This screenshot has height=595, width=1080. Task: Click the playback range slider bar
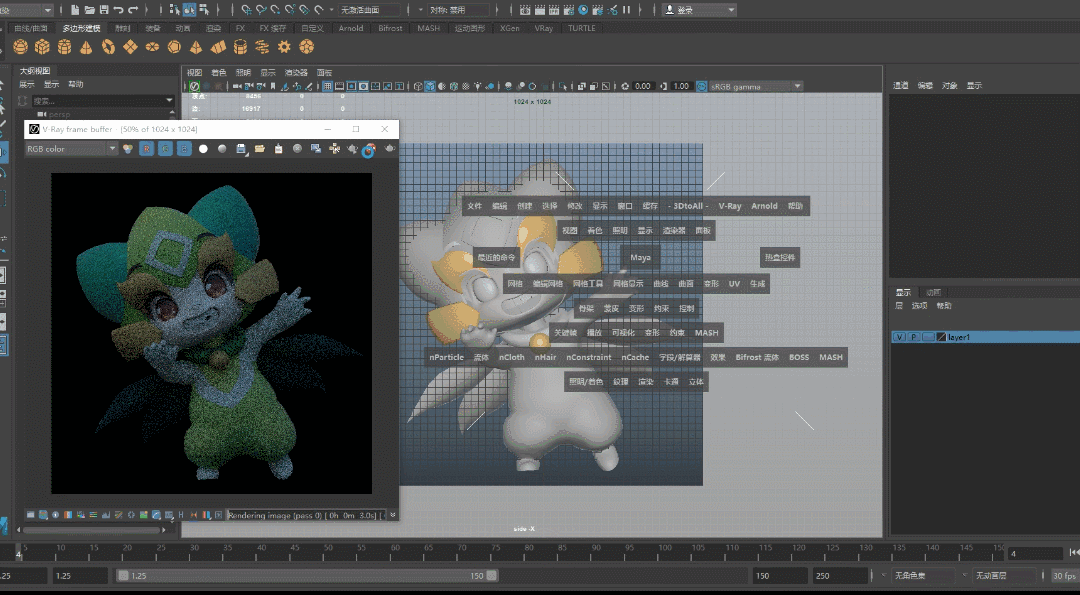(x=307, y=576)
